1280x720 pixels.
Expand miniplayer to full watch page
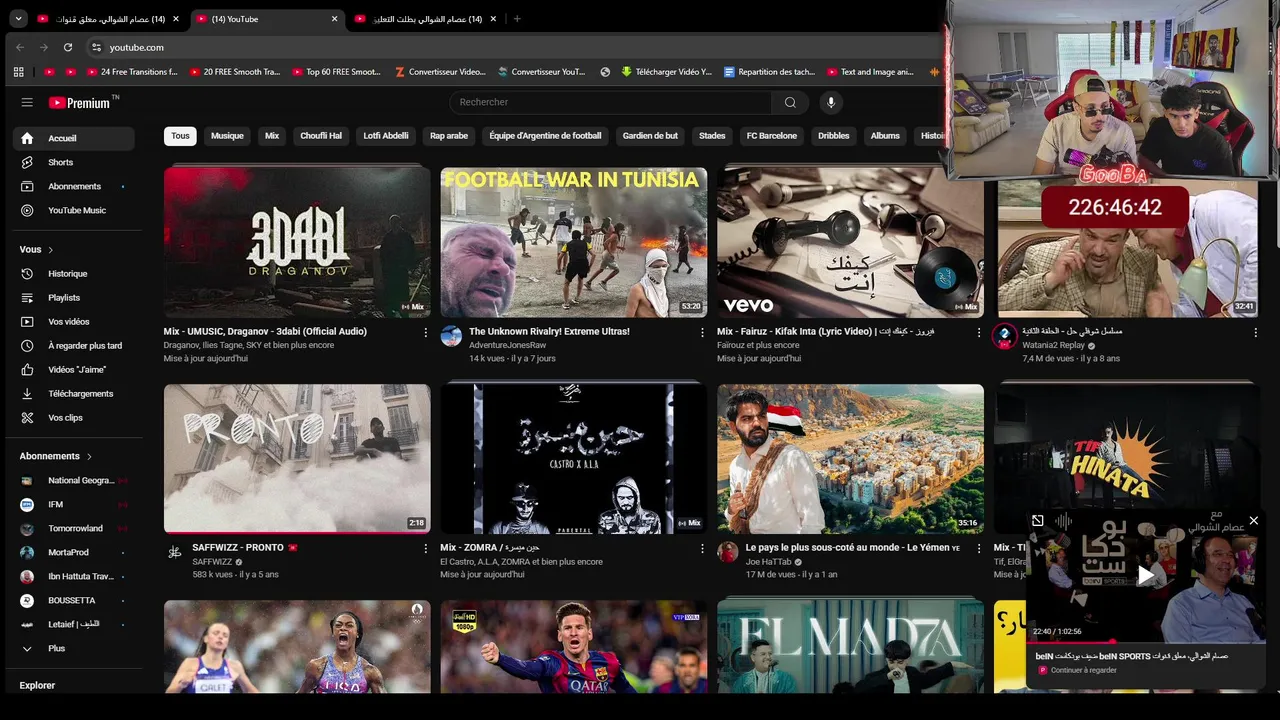[x=1038, y=520]
